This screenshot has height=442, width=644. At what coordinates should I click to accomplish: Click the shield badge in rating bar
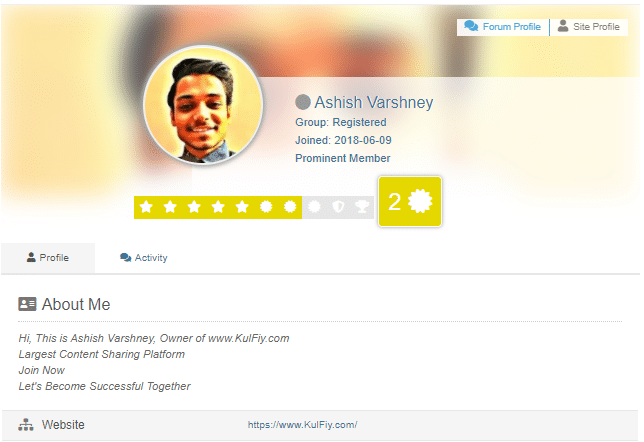pos(338,207)
